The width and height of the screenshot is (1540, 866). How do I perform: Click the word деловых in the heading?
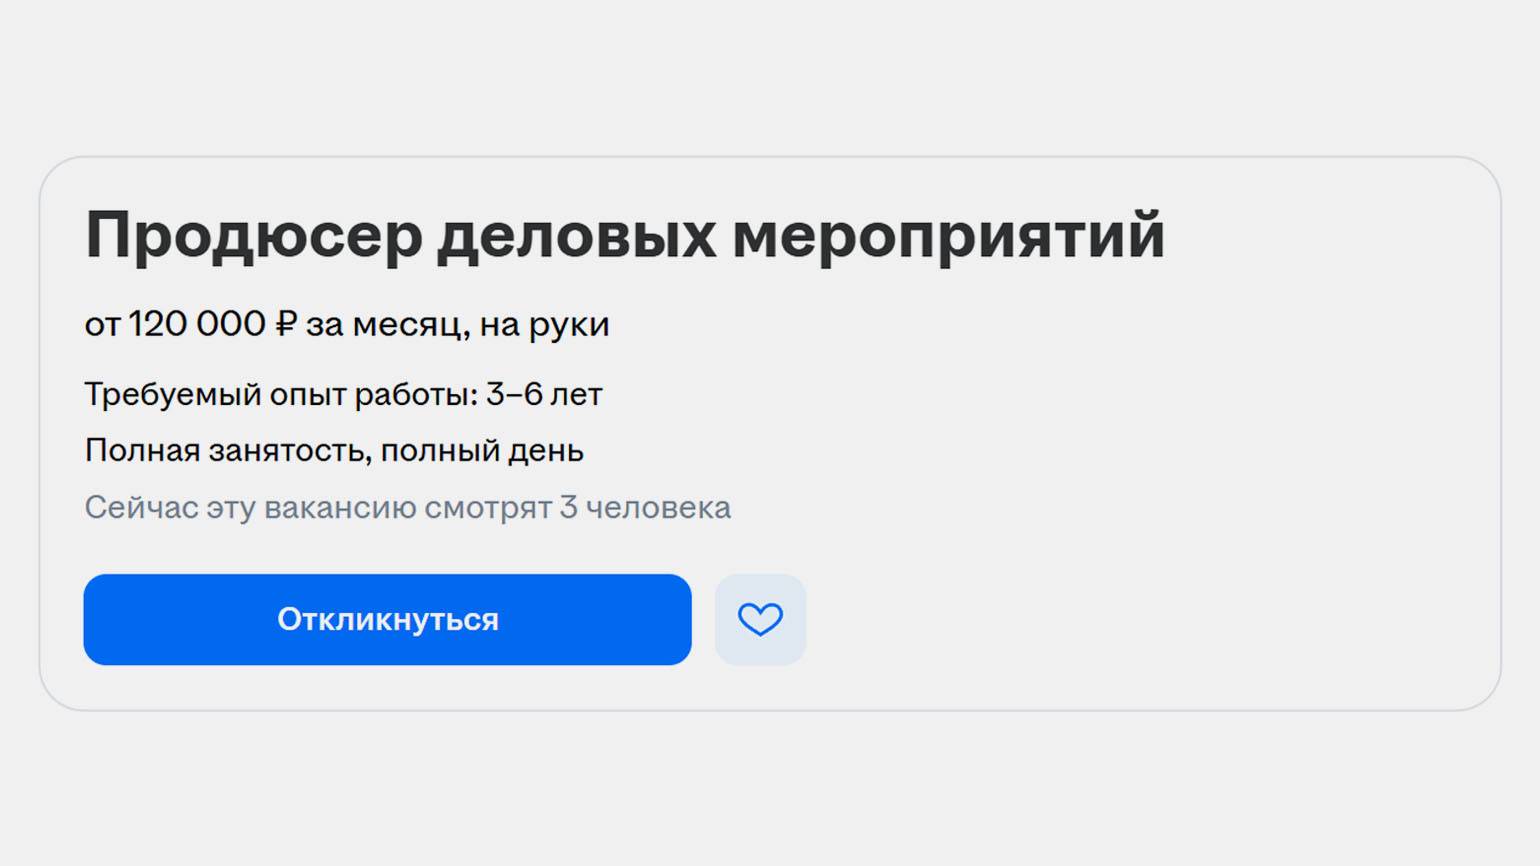point(577,236)
